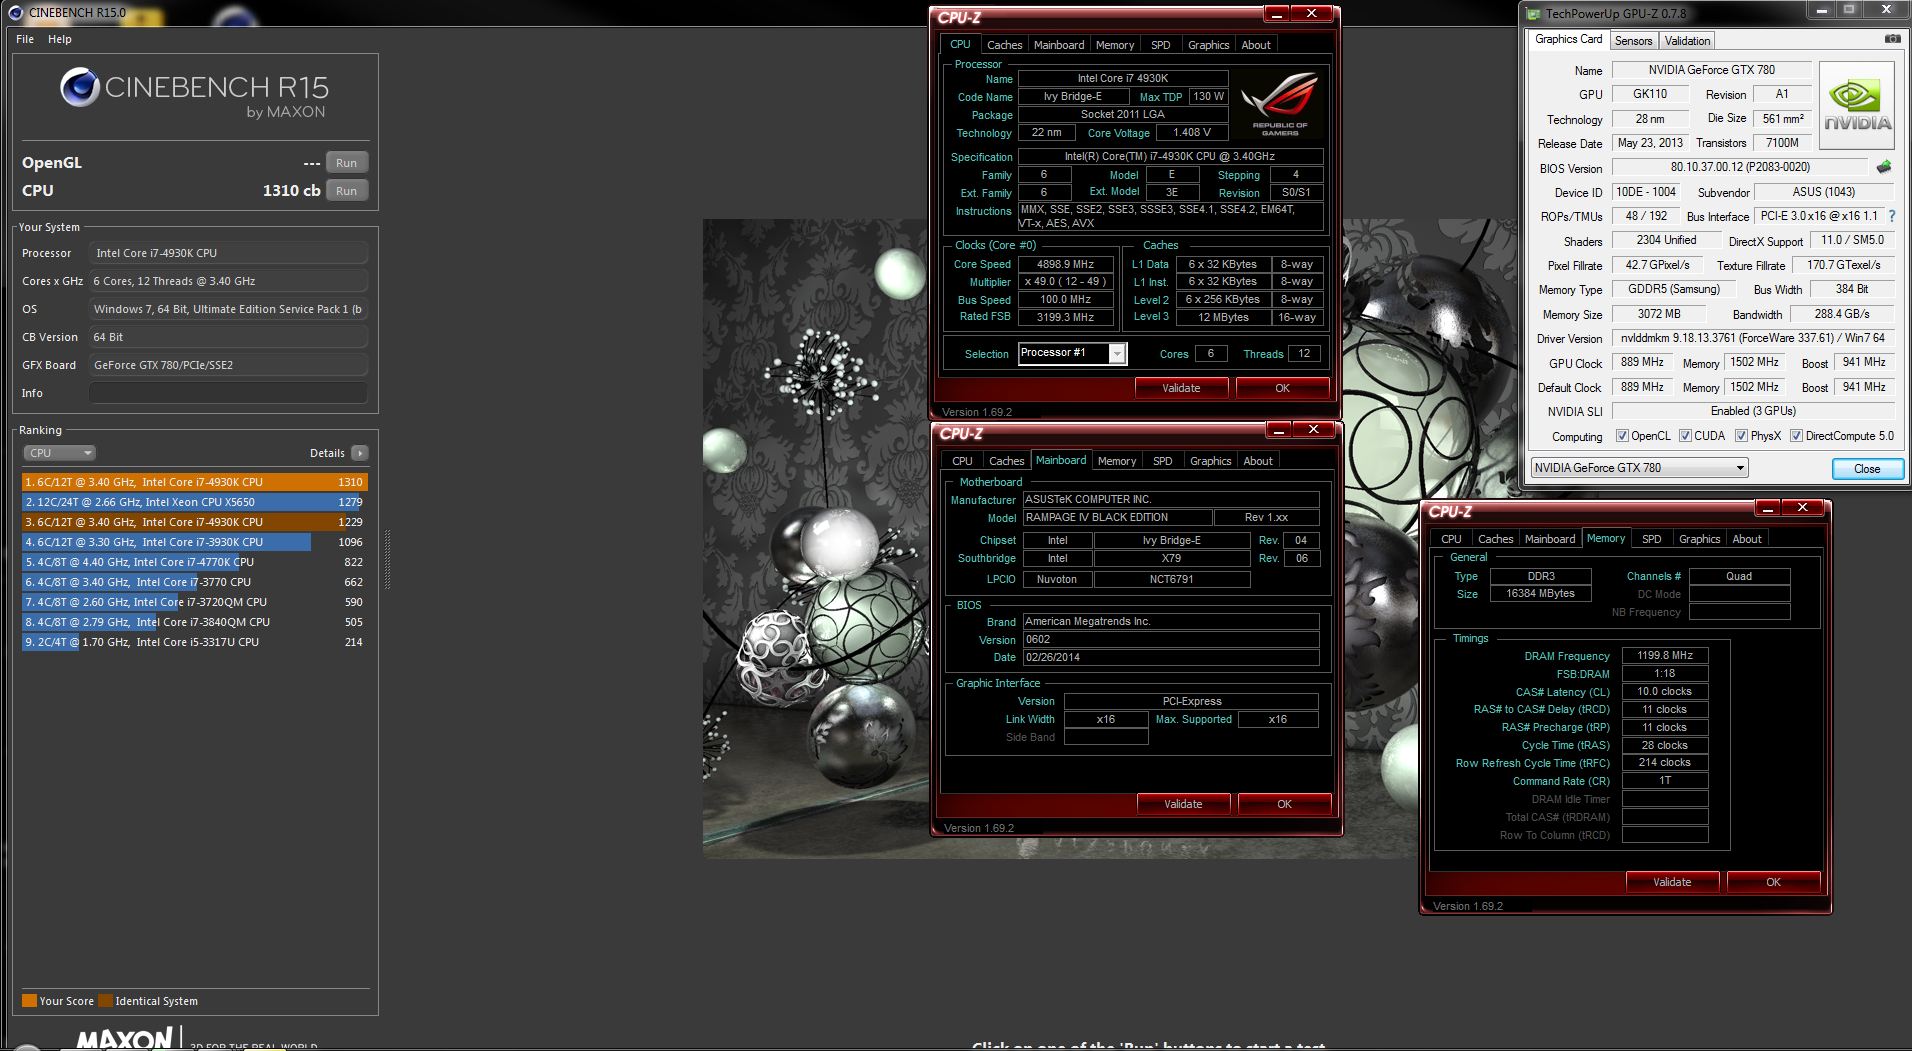Click the Cinebench panel splitter handle
The width and height of the screenshot is (1912, 1051).
coord(387,560)
